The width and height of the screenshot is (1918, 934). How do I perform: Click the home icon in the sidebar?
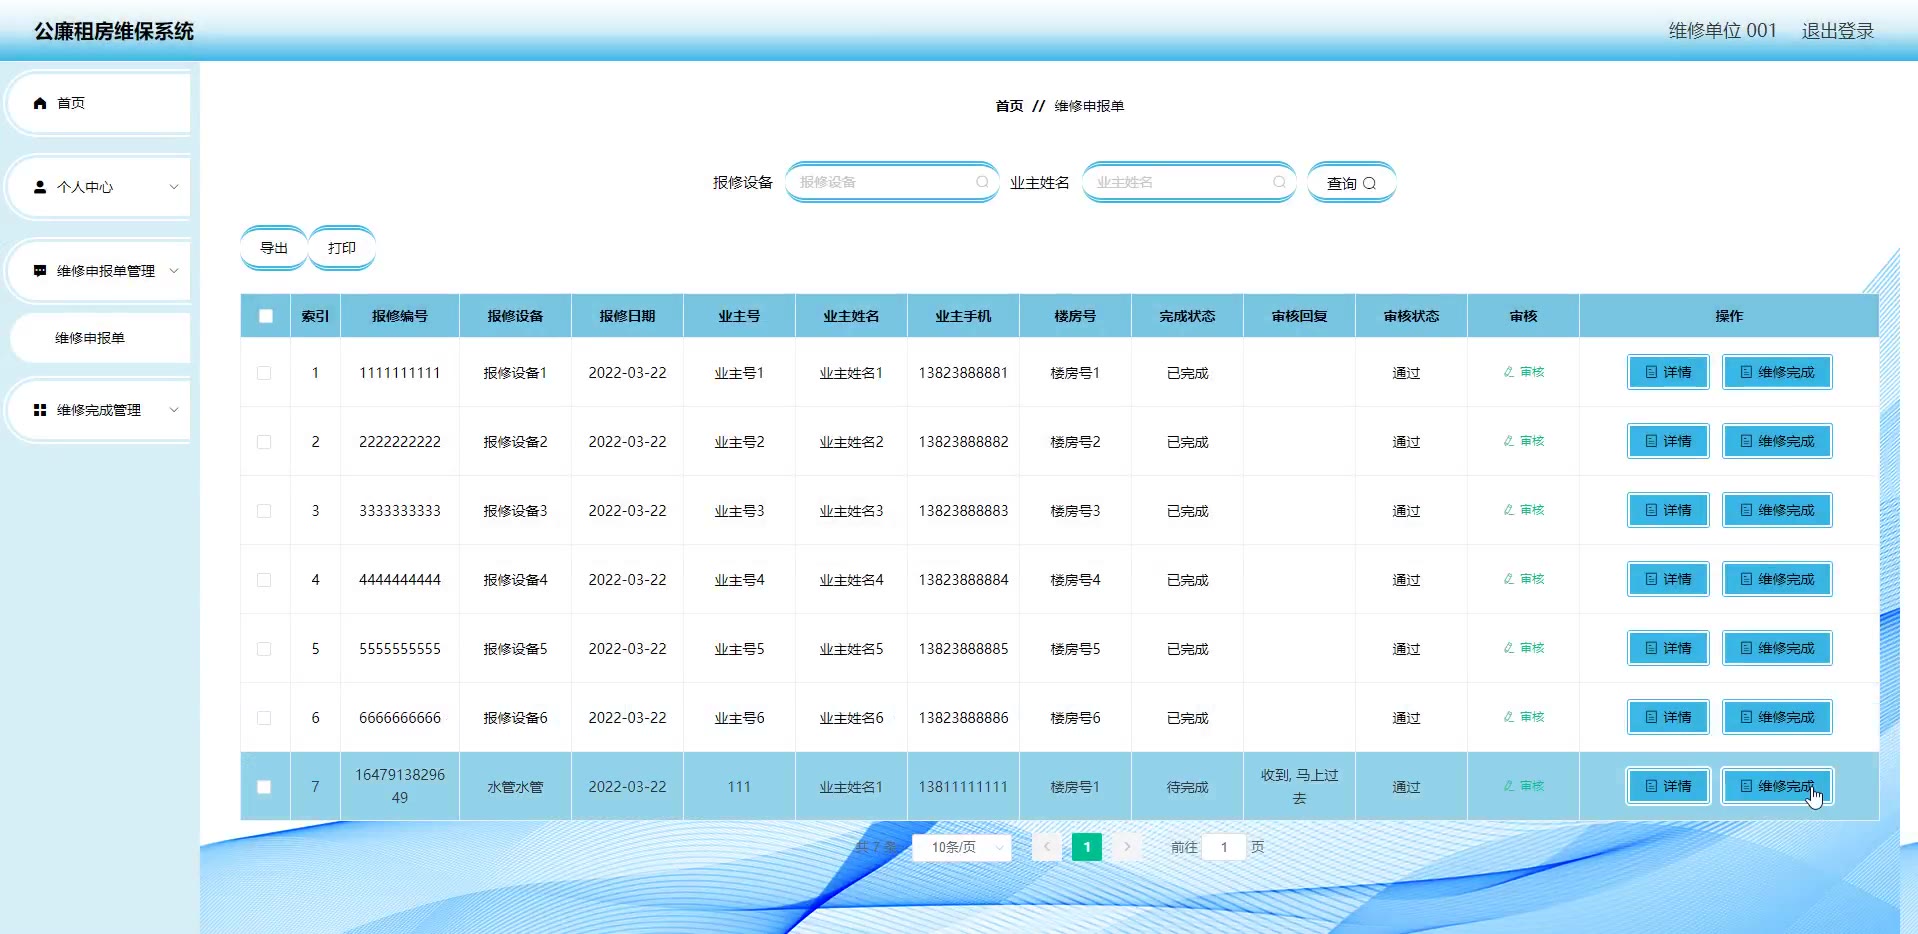click(40, 103)
